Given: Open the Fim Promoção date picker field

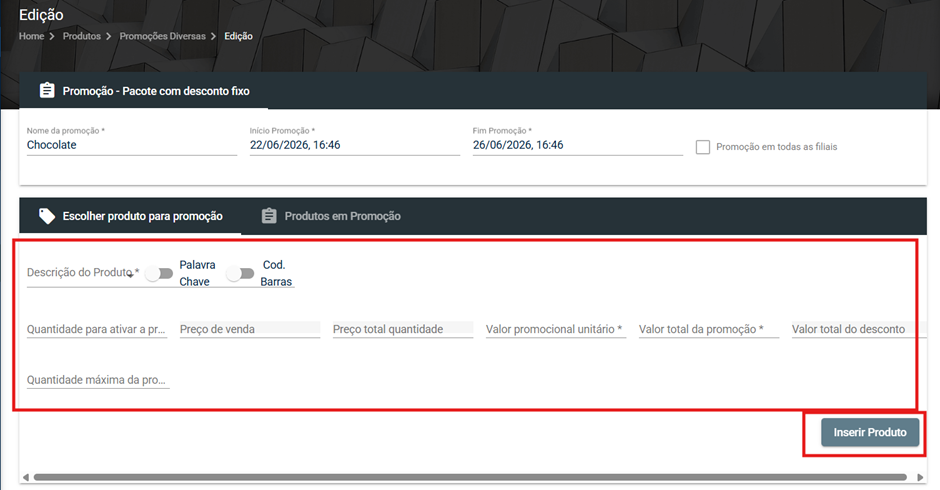Looking at the screenshot, I should [578, 145].
